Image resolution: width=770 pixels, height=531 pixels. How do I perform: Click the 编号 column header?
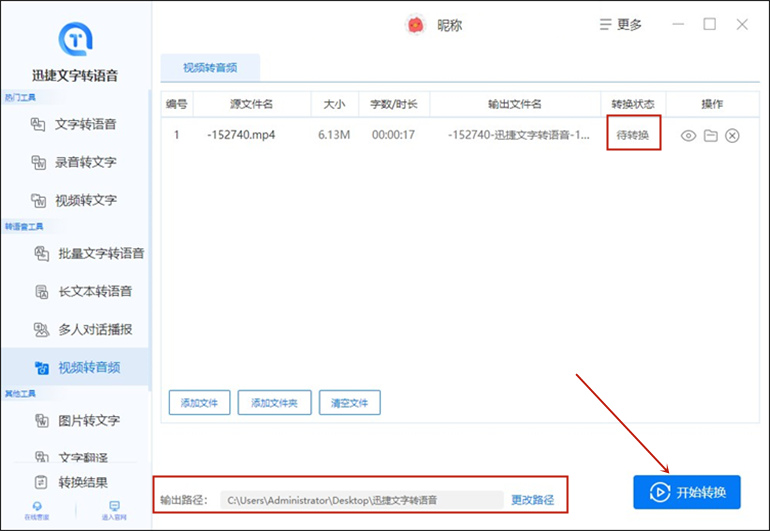point(177,104)
